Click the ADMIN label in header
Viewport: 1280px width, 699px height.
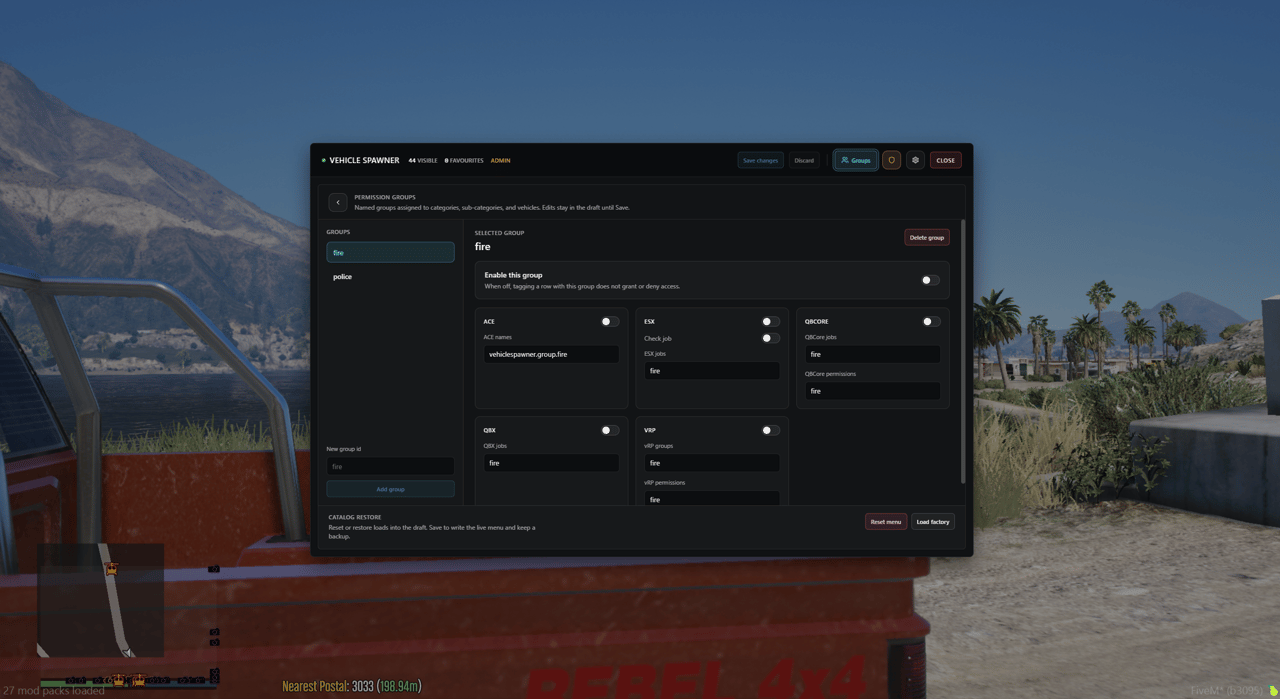tap(500, 160)
